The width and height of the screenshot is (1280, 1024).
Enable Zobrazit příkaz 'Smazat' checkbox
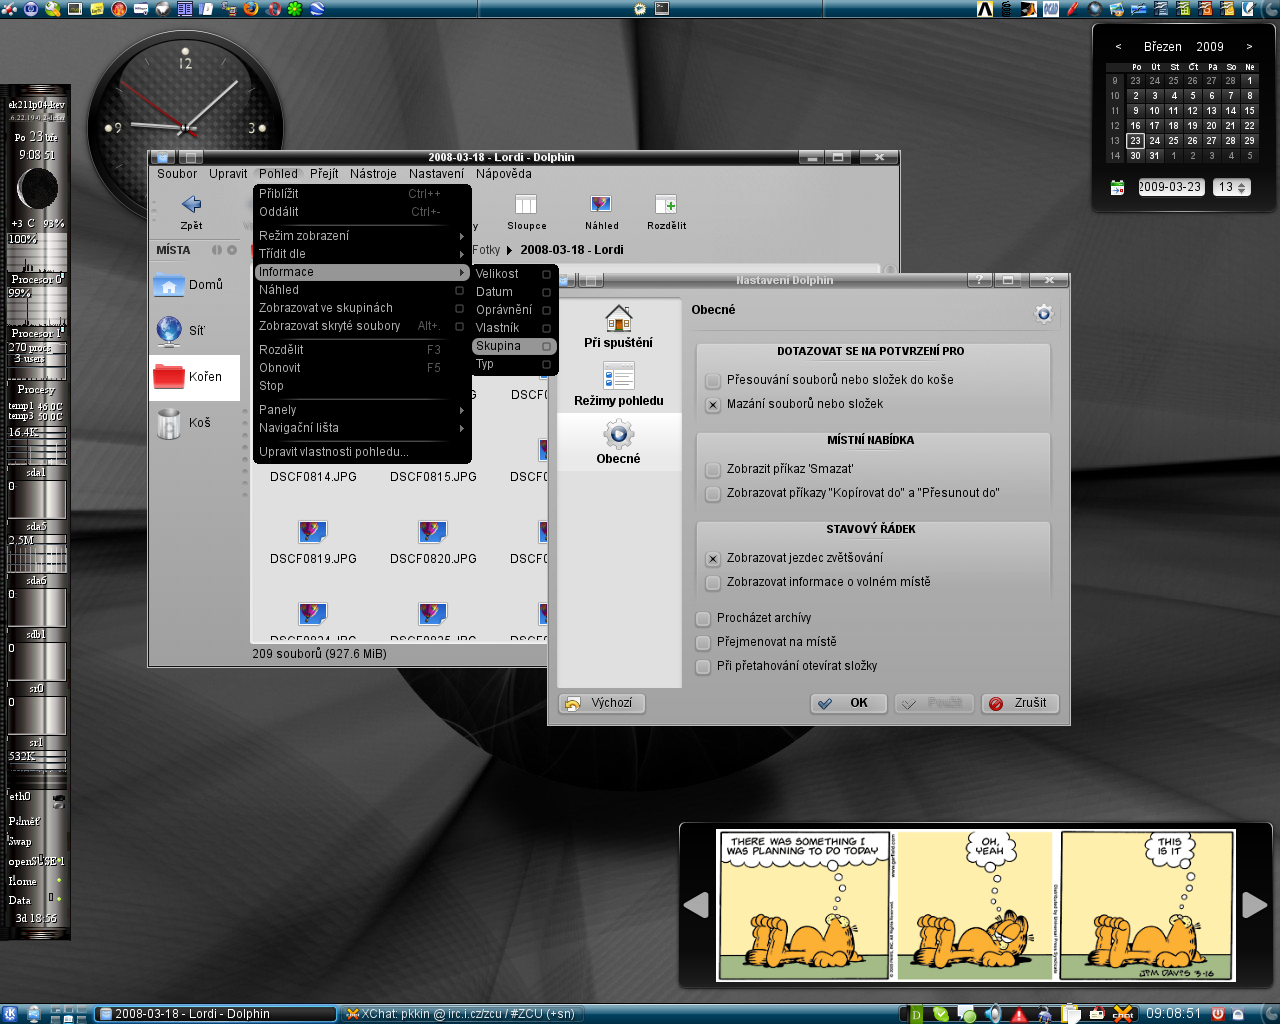713,470
